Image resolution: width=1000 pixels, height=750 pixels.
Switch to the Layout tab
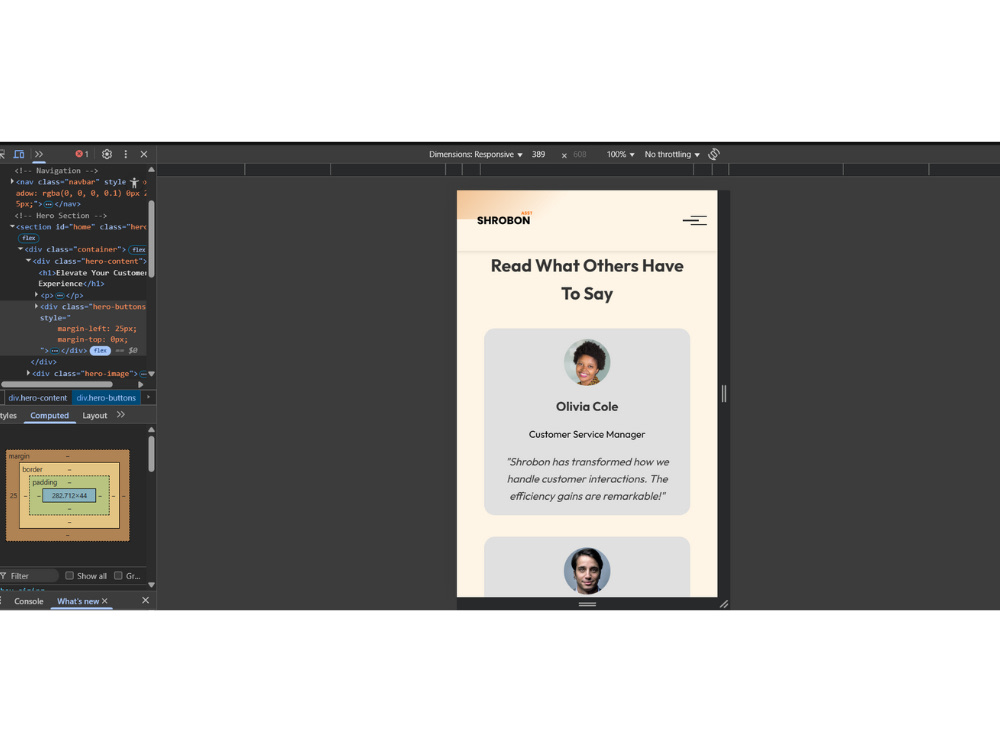pos(95,416)
